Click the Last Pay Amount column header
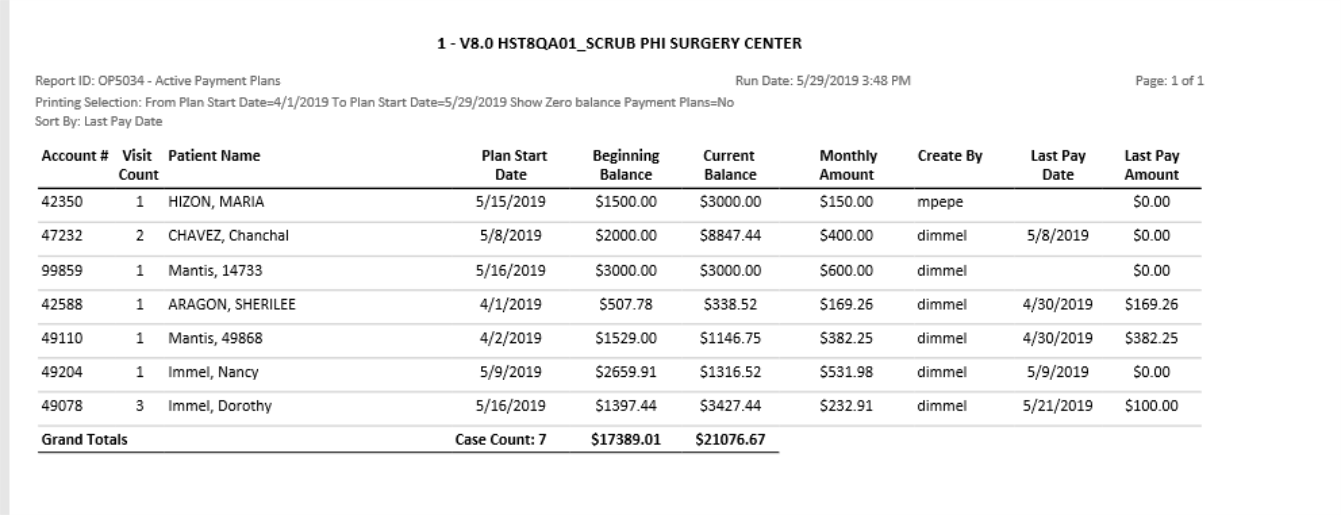1341x515 pixels. 1151,165
